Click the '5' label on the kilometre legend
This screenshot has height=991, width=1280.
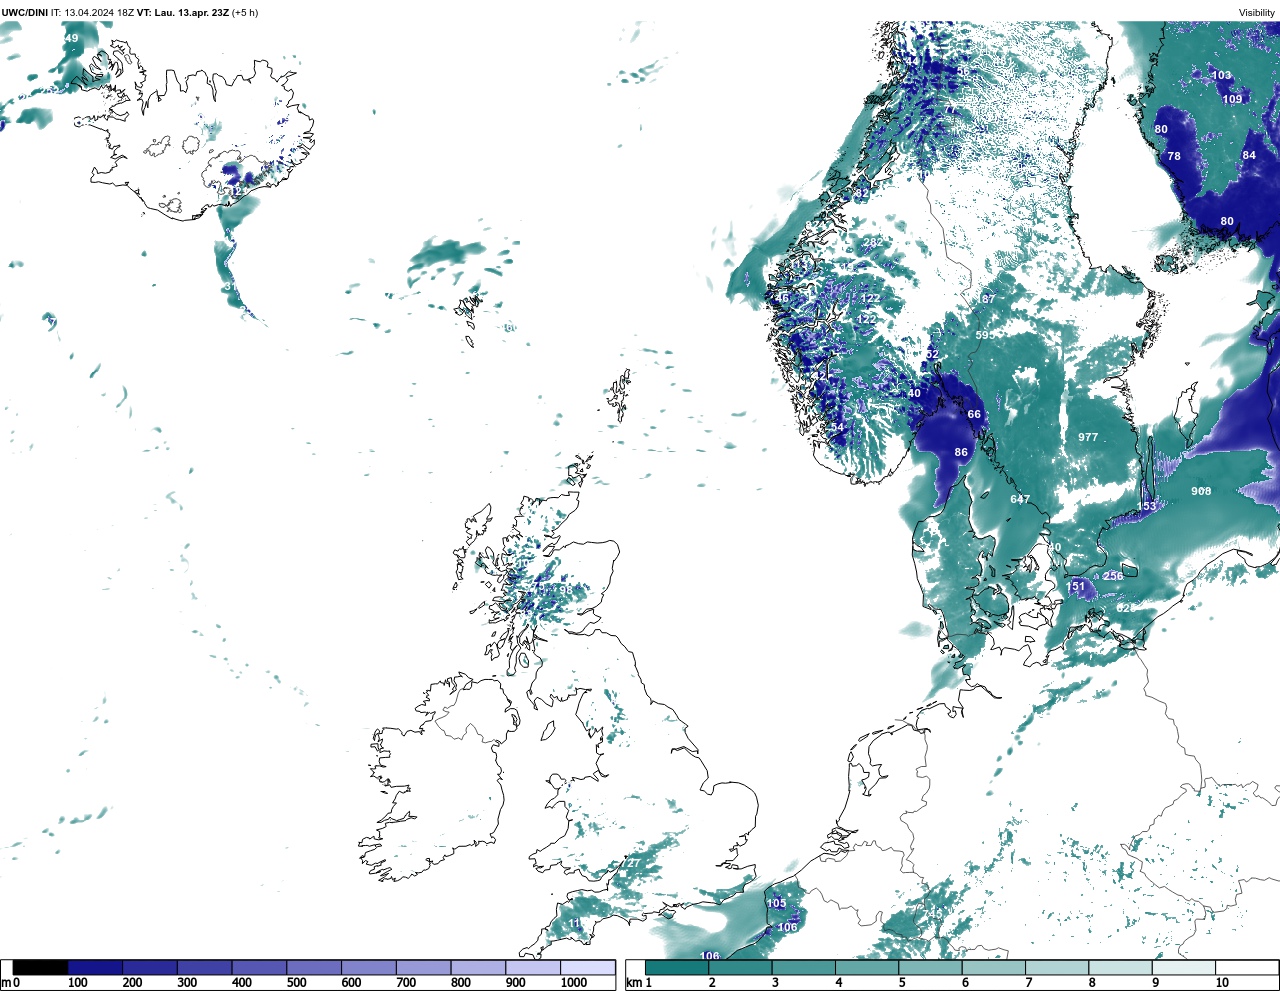901,983
